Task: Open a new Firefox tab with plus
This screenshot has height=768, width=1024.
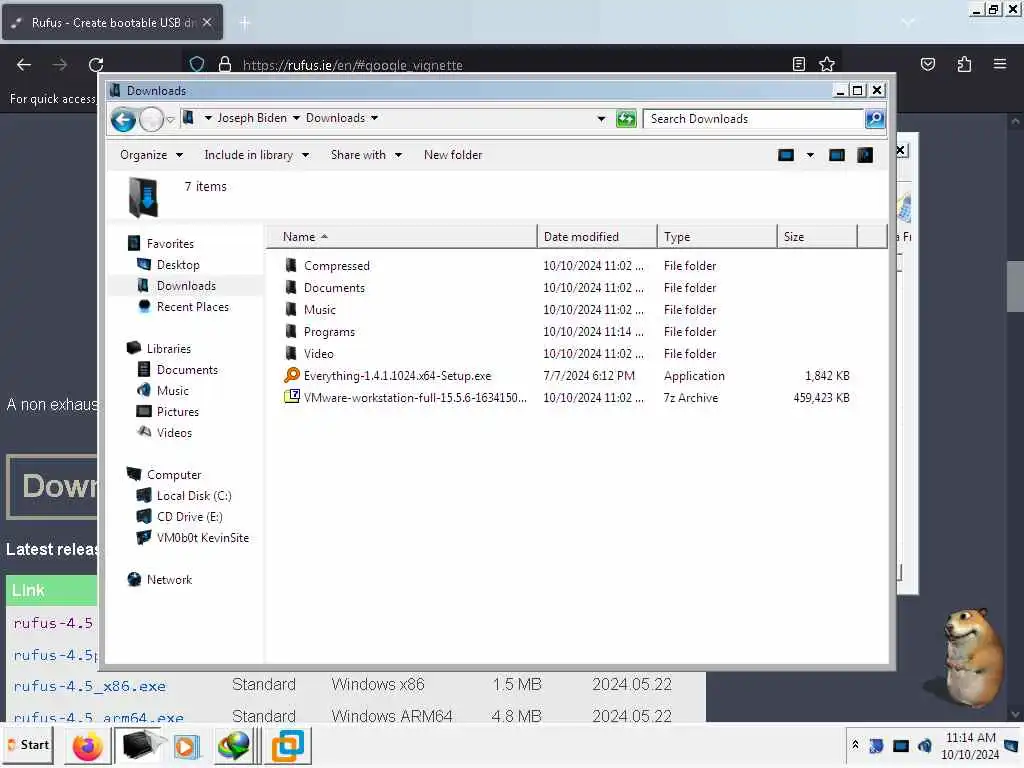Action: click(244, 23)
